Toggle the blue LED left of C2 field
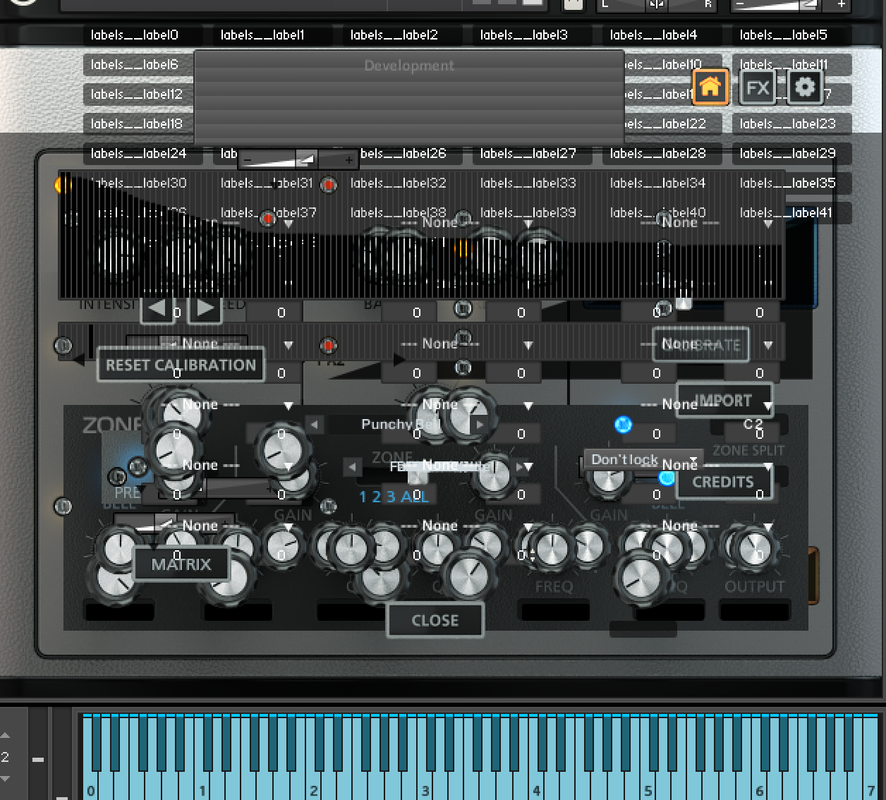 pyautogui.click(x=623, y=424)
